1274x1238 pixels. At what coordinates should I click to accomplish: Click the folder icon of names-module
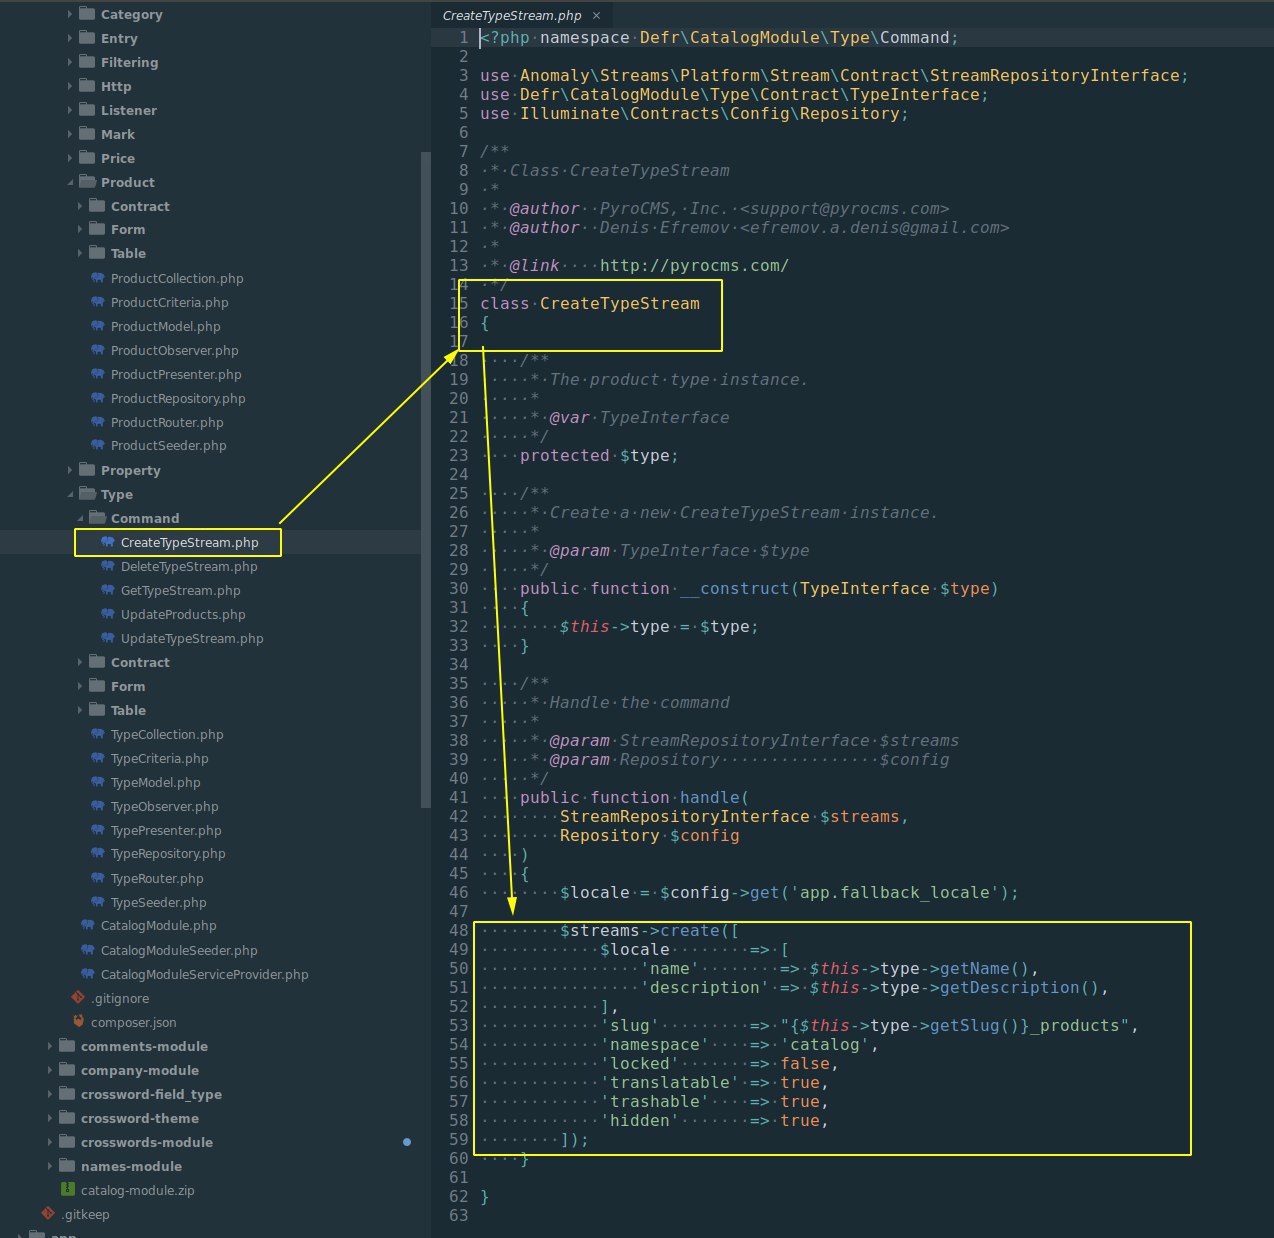point(67,1166)
